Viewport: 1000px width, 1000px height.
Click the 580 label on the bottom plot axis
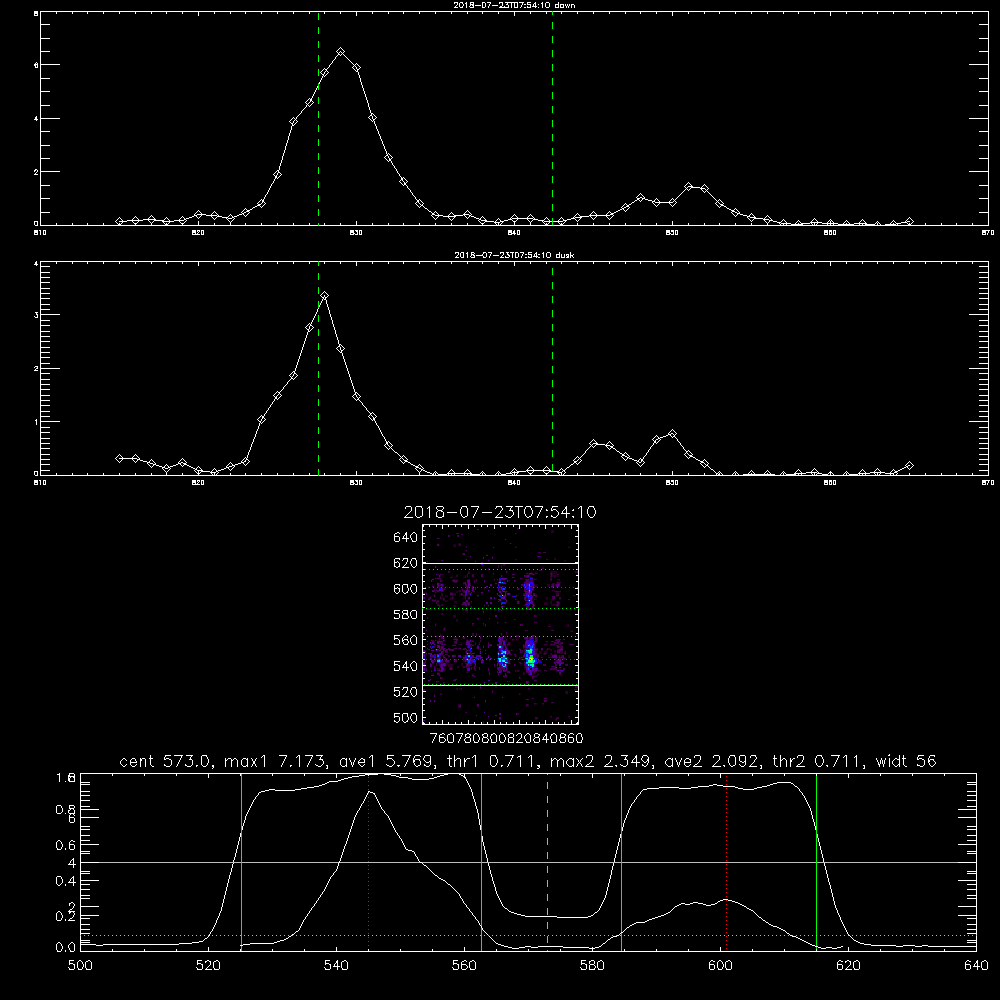tap(592, 966)
